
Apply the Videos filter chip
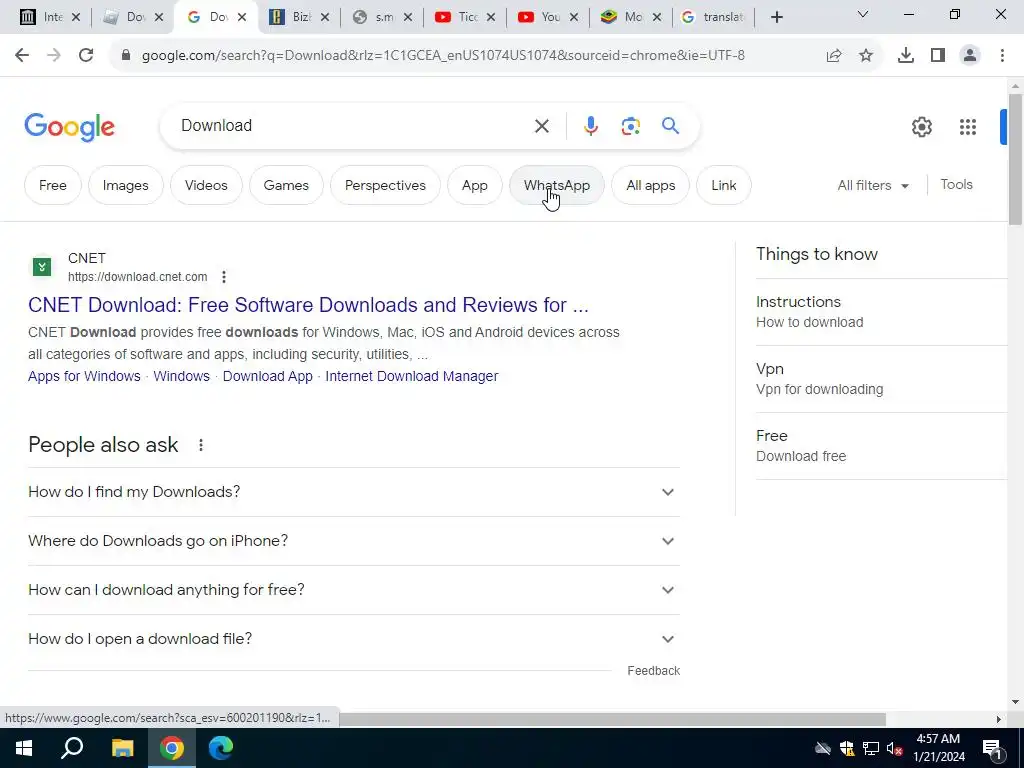206,185
